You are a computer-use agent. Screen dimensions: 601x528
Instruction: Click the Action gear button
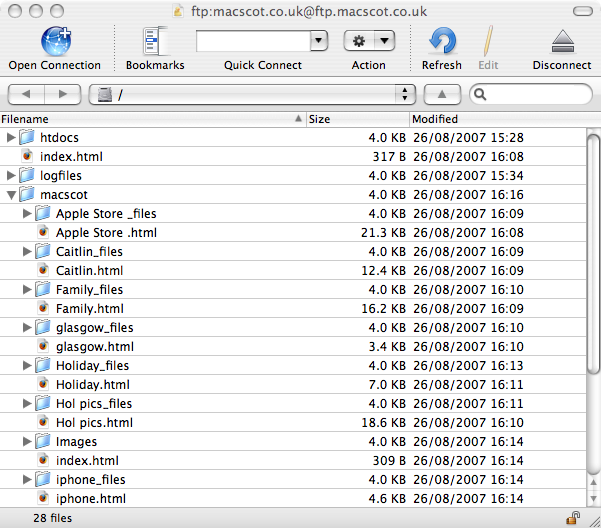point(359,41)
